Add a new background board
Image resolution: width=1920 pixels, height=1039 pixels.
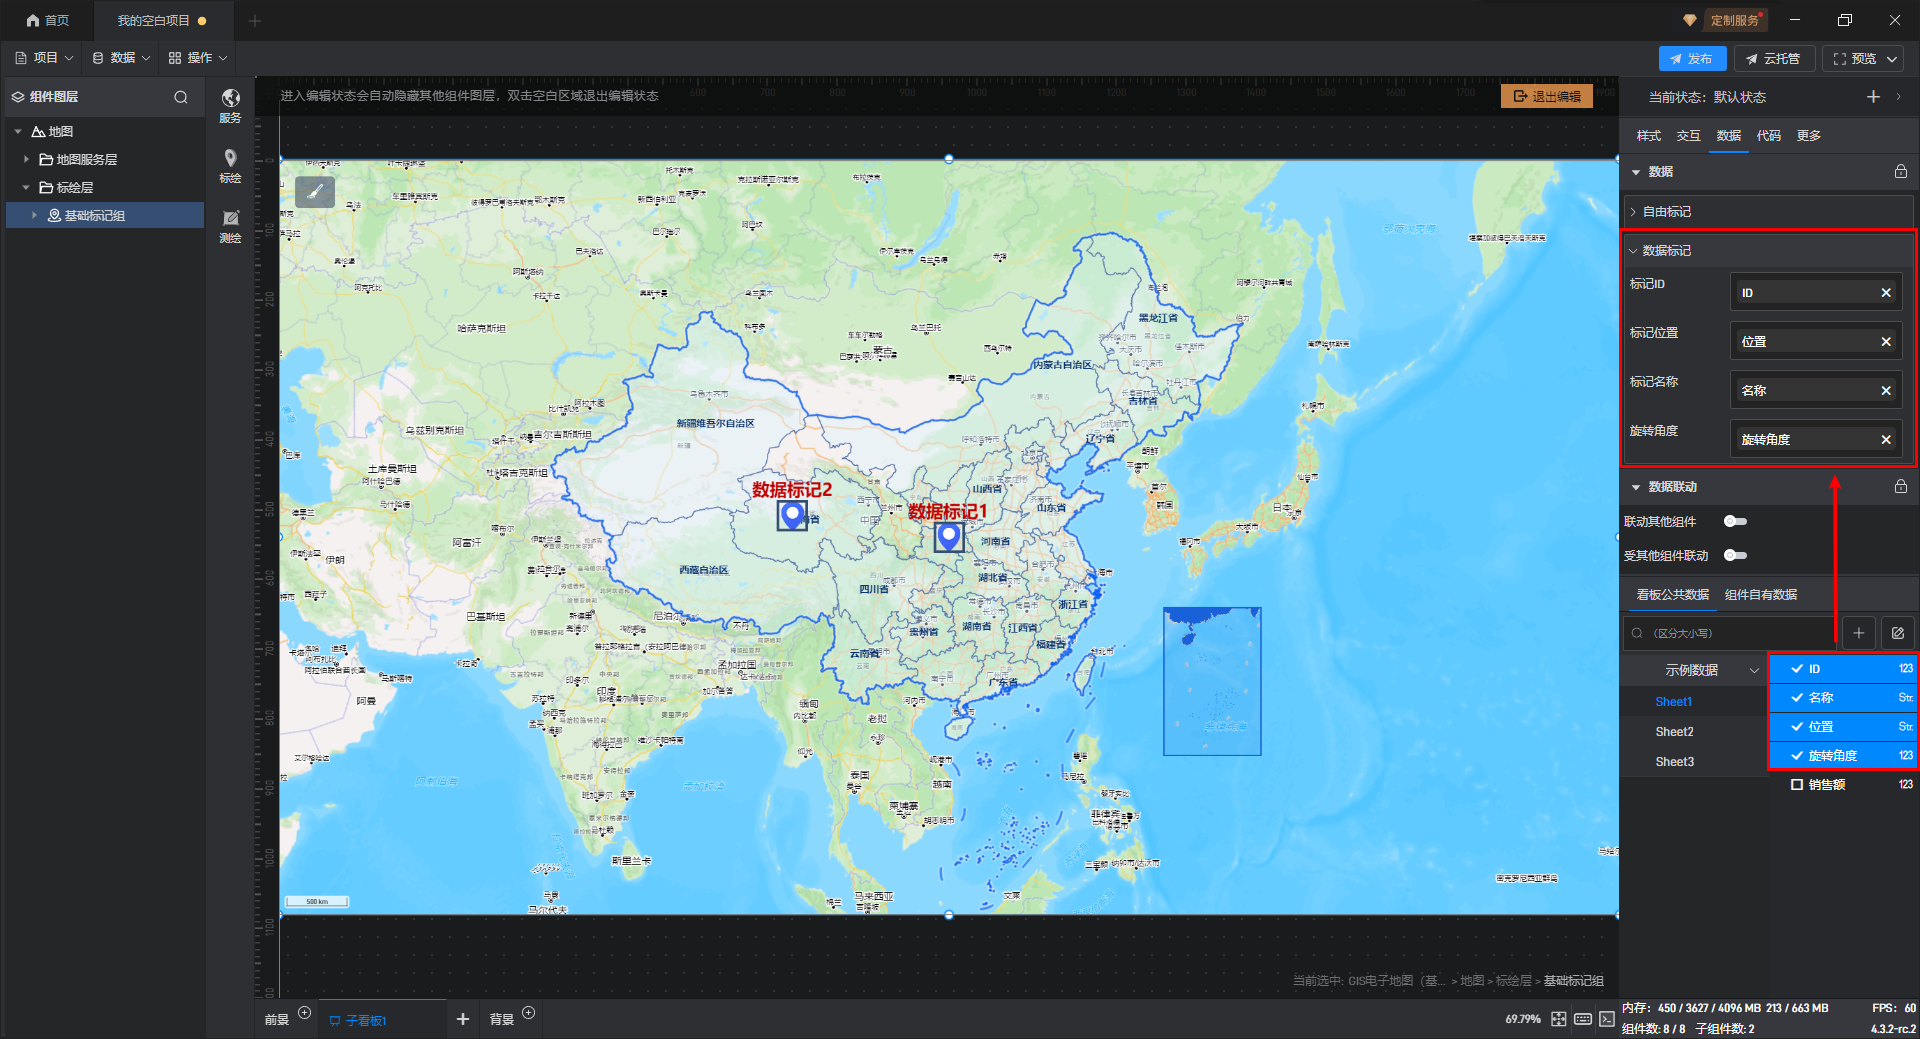(529, 1013)
